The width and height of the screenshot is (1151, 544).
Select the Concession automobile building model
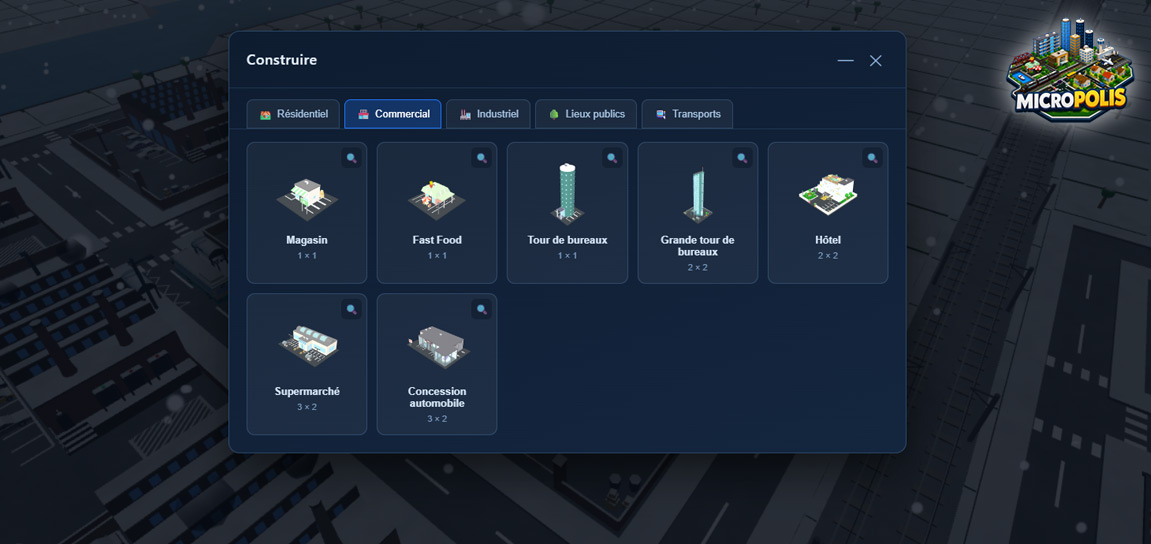coord(437,345)
